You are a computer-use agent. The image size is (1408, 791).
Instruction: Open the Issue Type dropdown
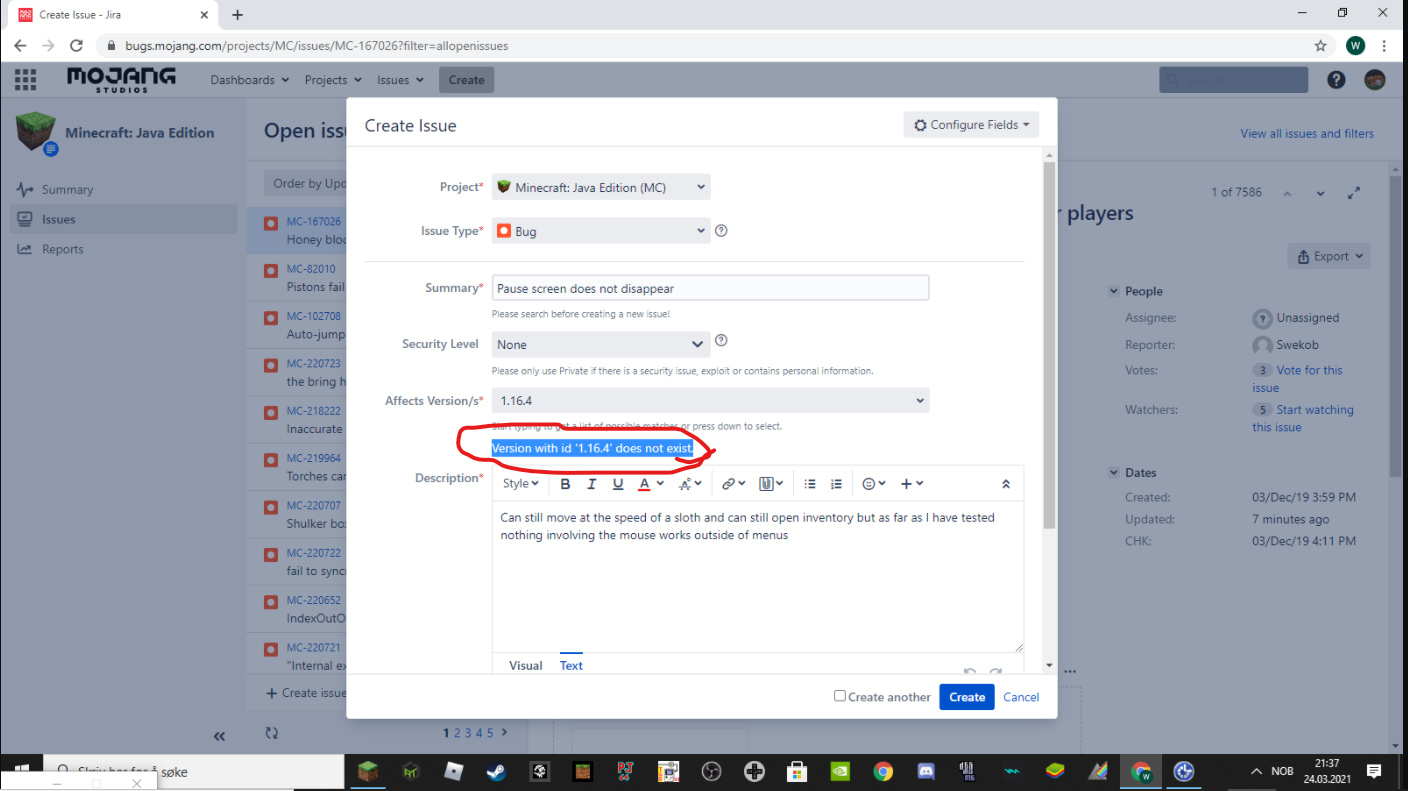(601, 231)
